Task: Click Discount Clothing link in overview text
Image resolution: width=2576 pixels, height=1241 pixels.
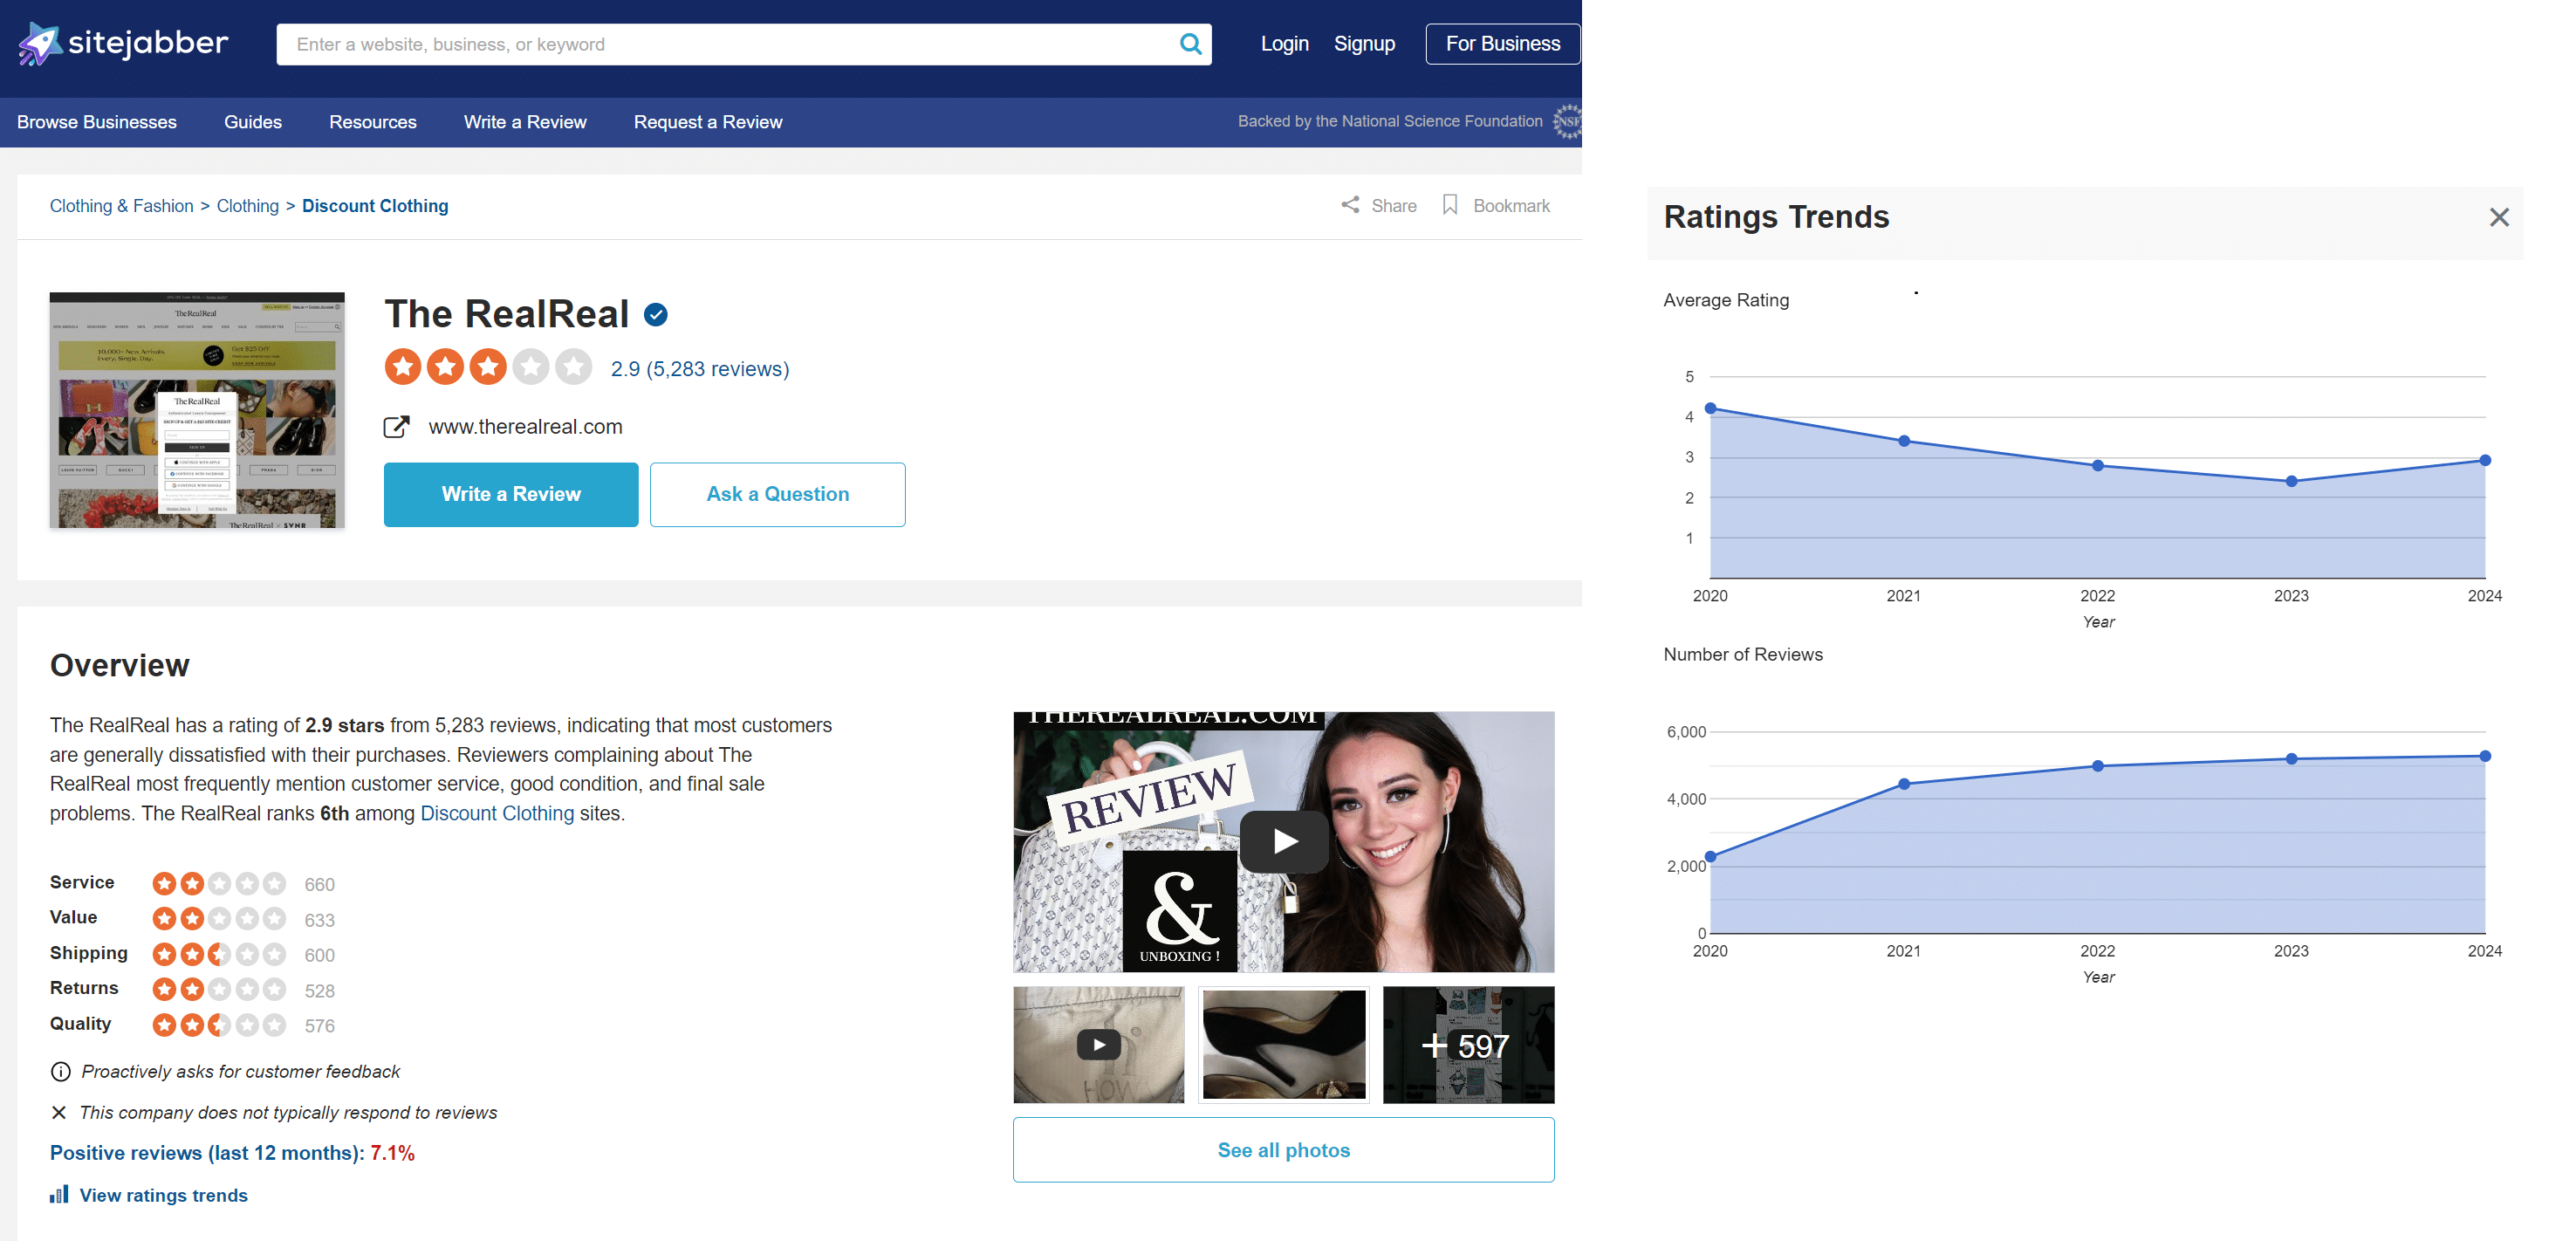Action: point(497,813)
